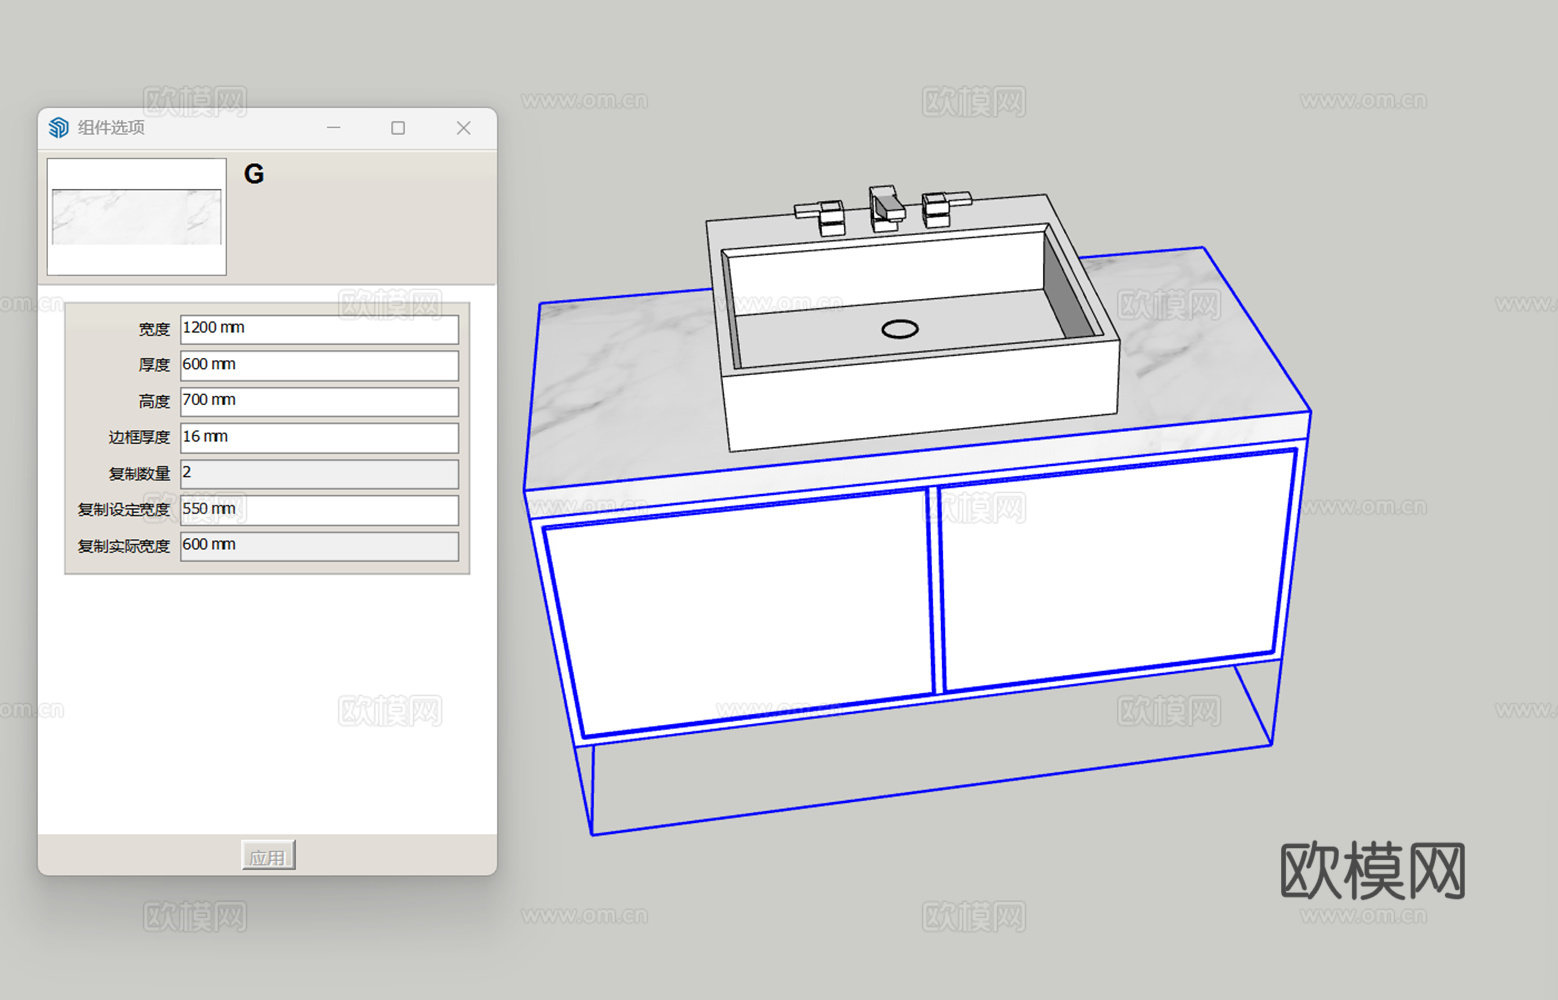This screenshot has width=1558, height=1000.
Task: Click the 宽度 label
Action: pyautogui.click(x=154, y=329)
